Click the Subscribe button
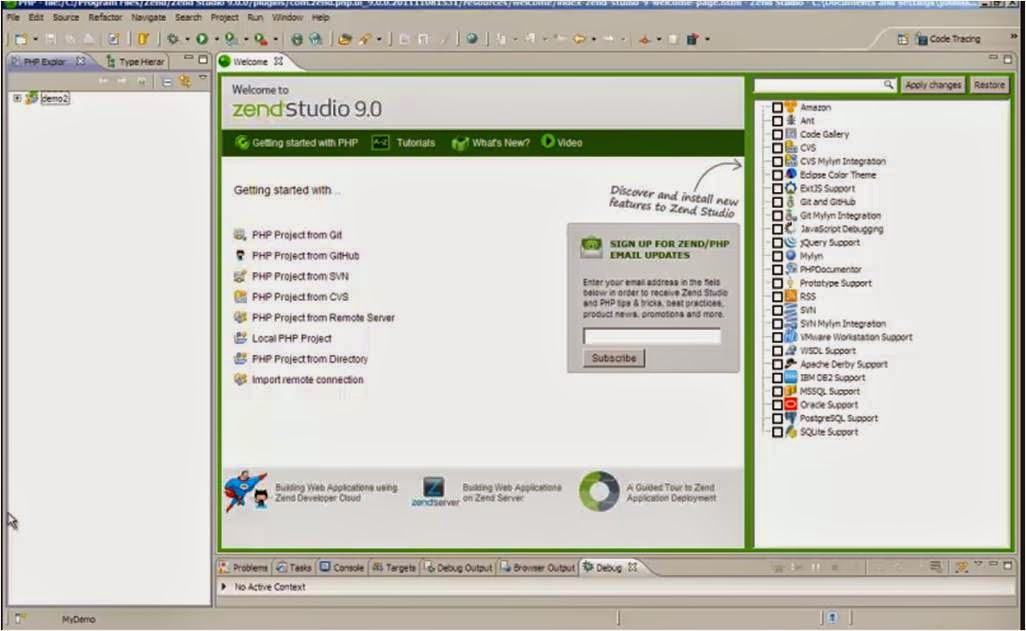This screenshot has width=1026, height=631. 614,358
